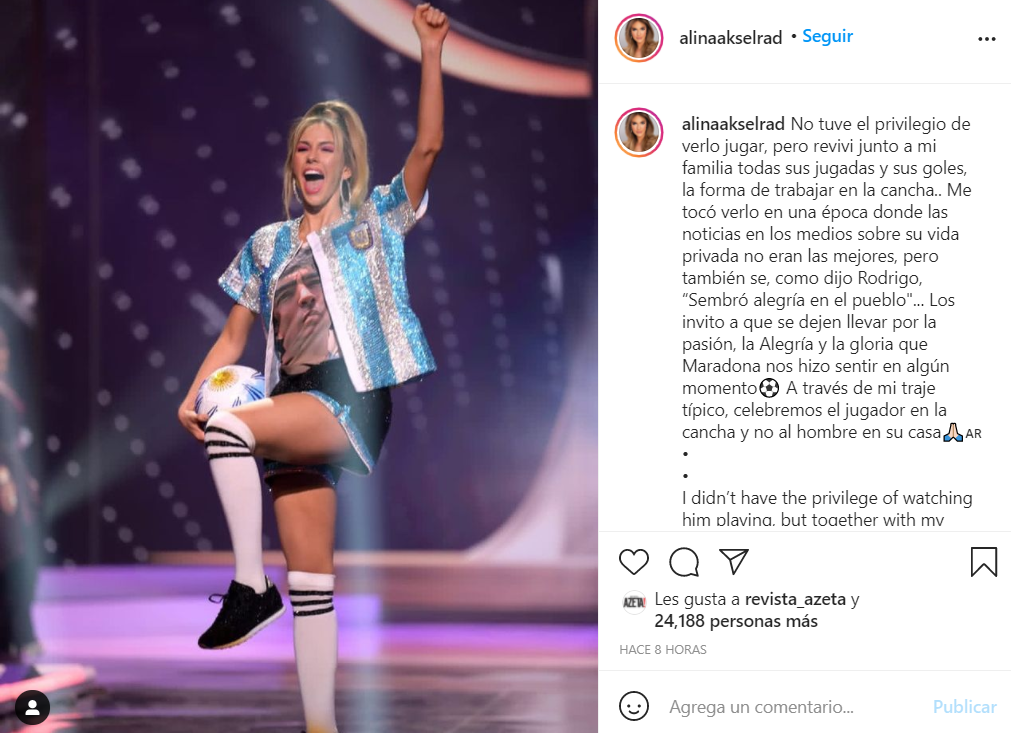Click the tagged people icon on photo
1011x733 pixels.
point(32,707)
